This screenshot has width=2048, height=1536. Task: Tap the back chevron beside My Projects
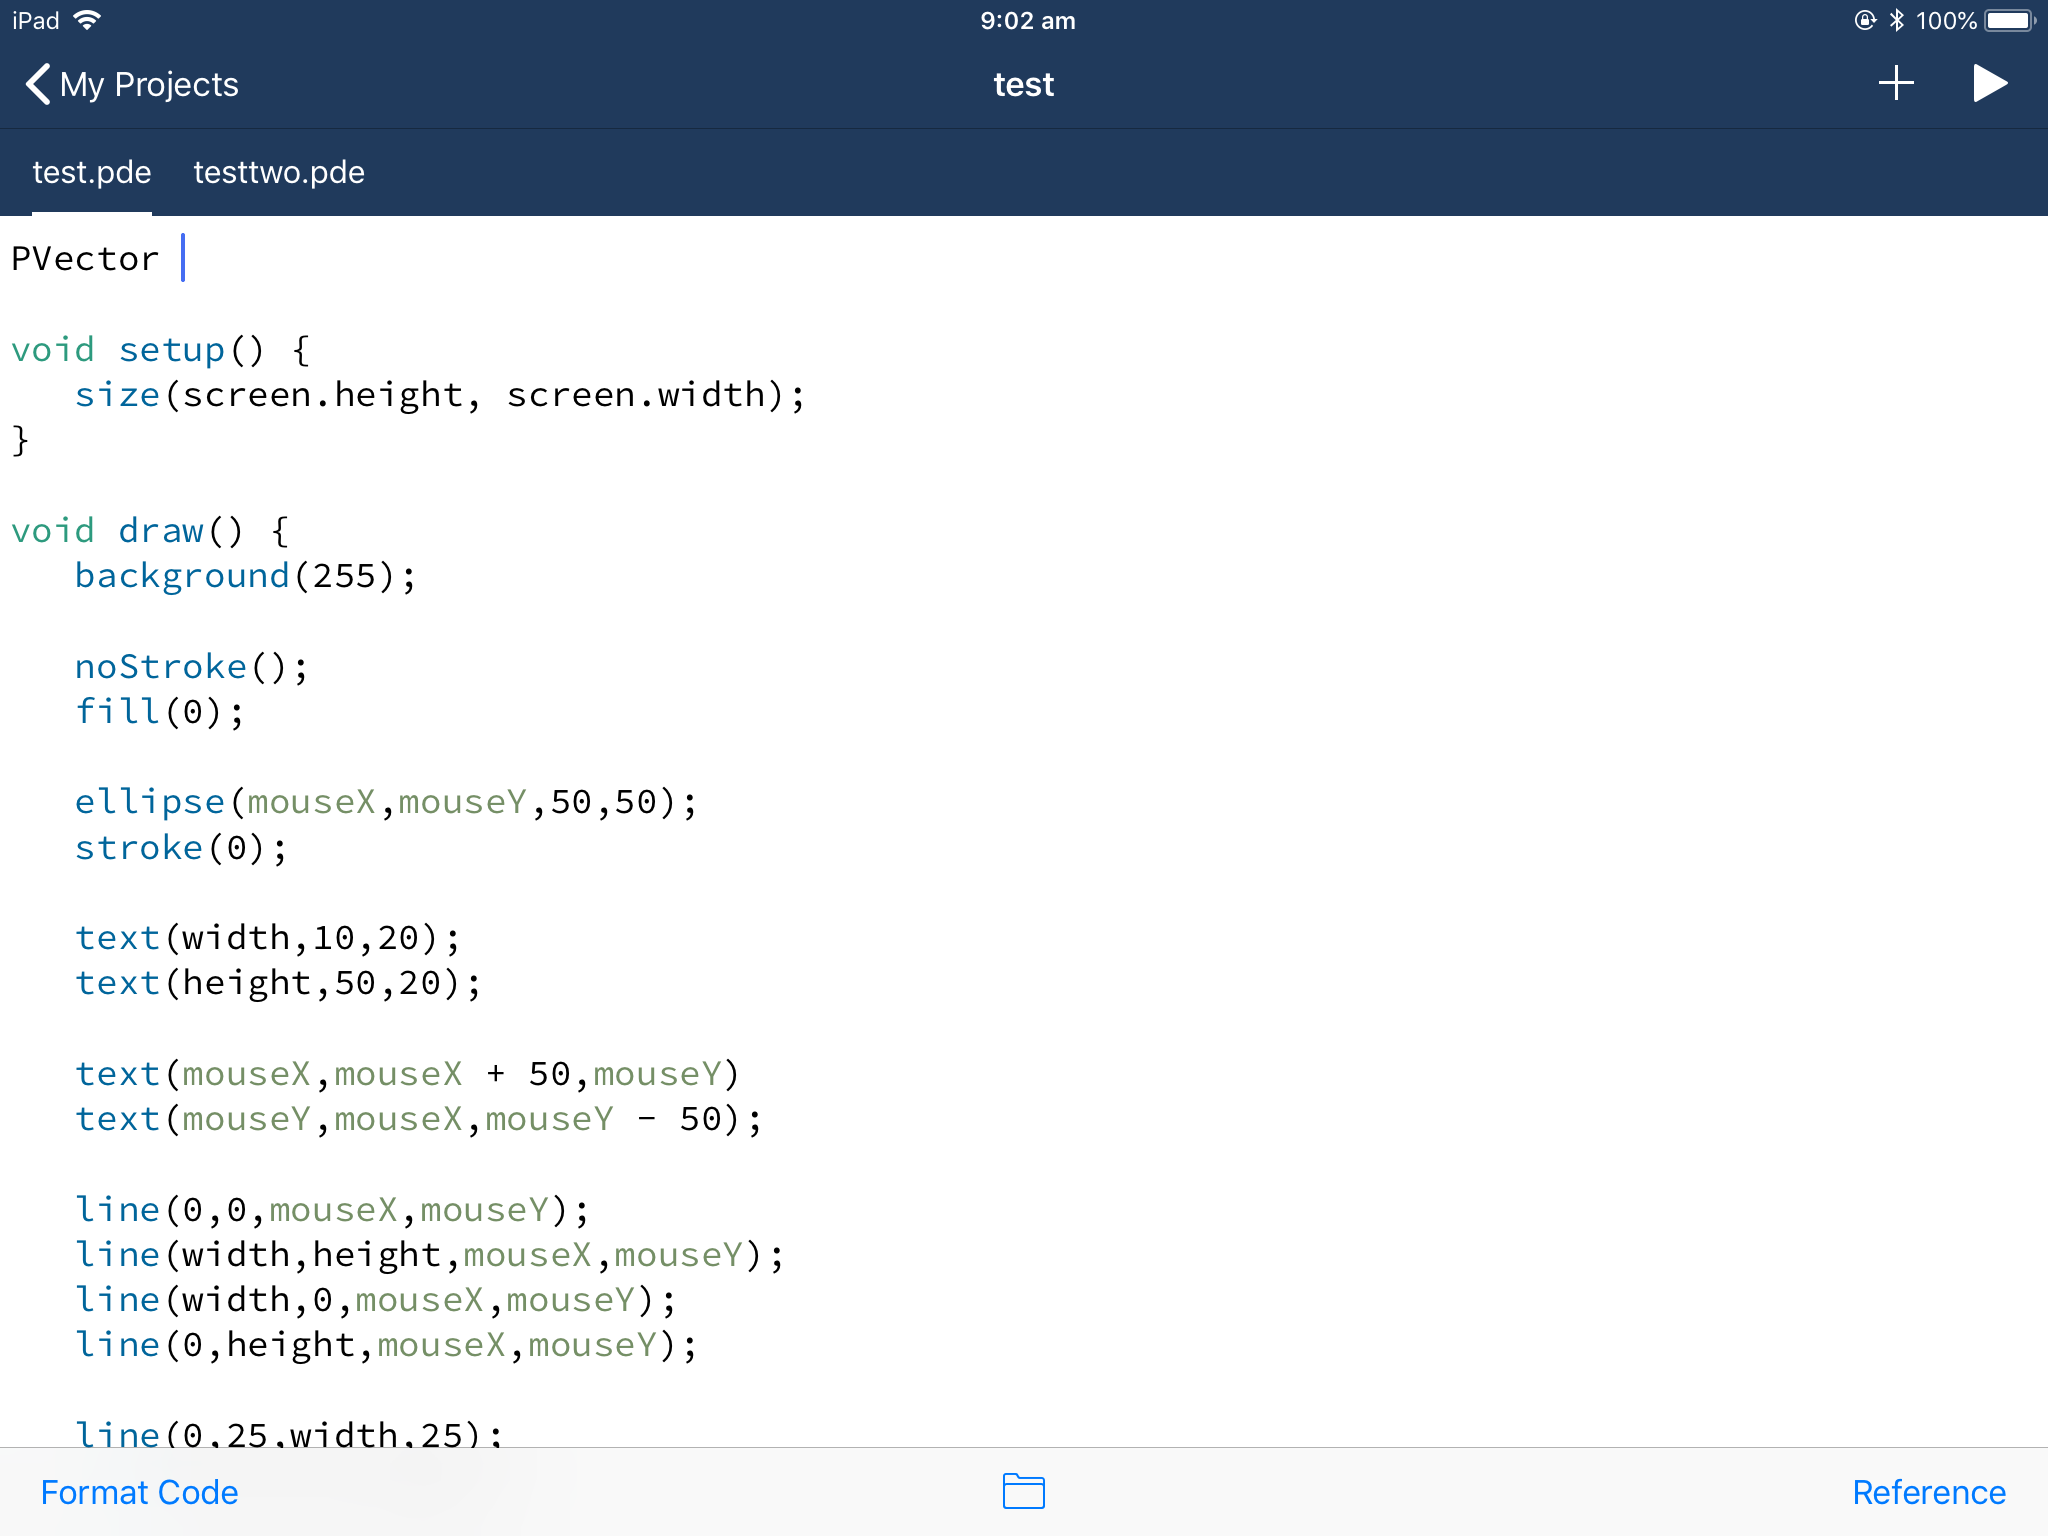37,84
